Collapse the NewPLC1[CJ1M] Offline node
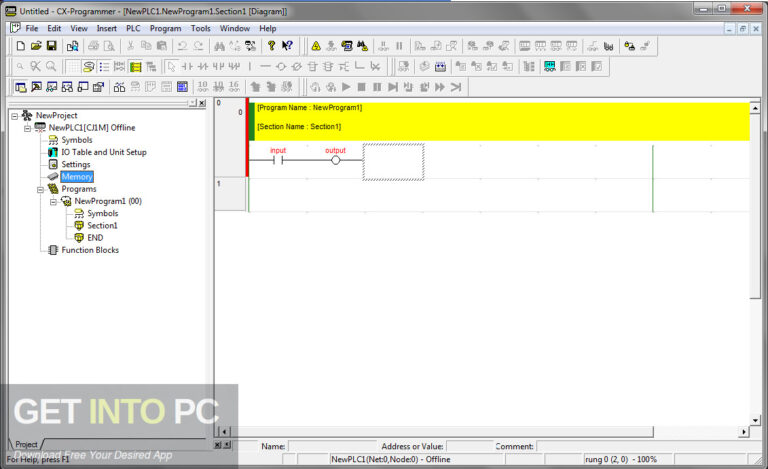Screen dimensions: 768x469 pyautogui.click(x=27, y=128)
